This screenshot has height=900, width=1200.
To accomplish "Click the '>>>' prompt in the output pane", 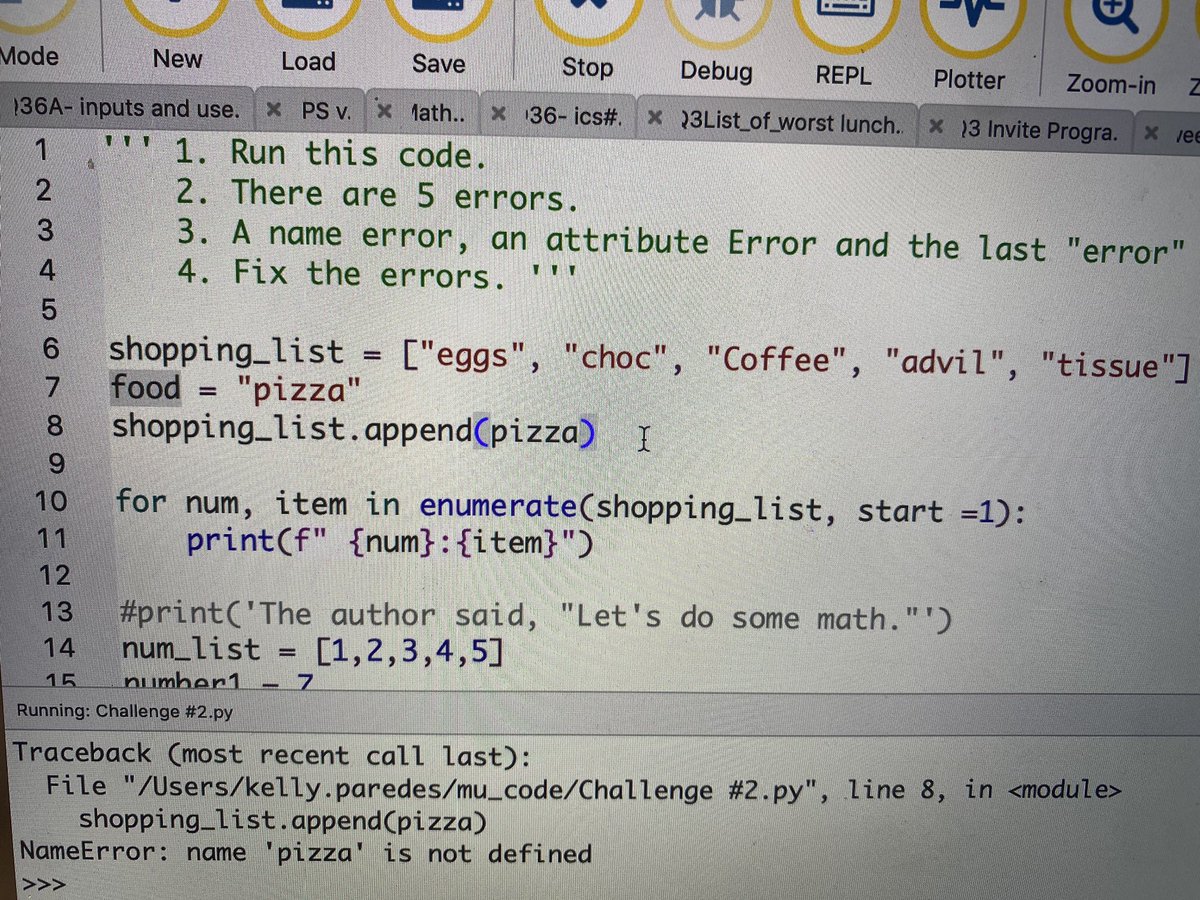I will tap(42, 884).
